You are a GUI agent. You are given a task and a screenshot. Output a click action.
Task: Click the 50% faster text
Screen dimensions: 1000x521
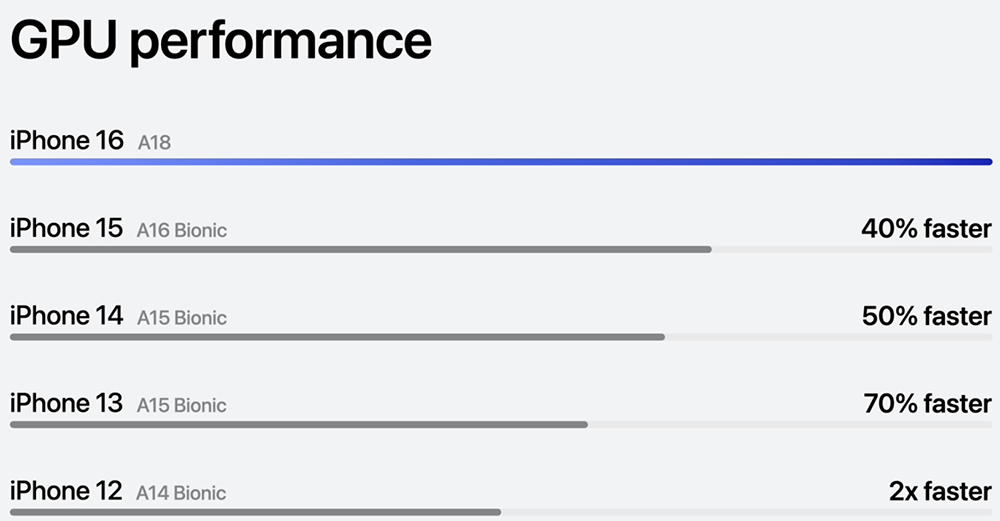pos(926,317)
